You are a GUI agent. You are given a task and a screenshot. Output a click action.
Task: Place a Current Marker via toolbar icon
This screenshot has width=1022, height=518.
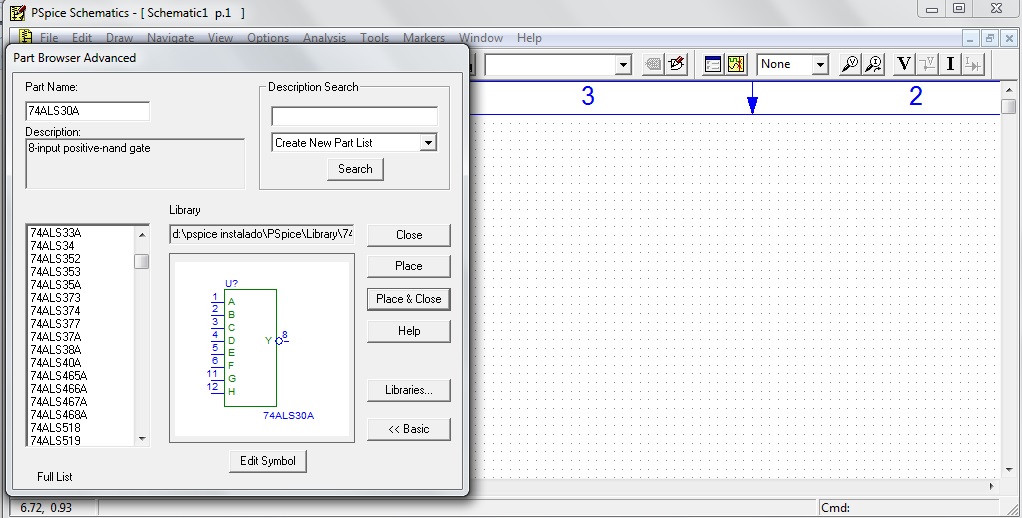click(873, 64)
